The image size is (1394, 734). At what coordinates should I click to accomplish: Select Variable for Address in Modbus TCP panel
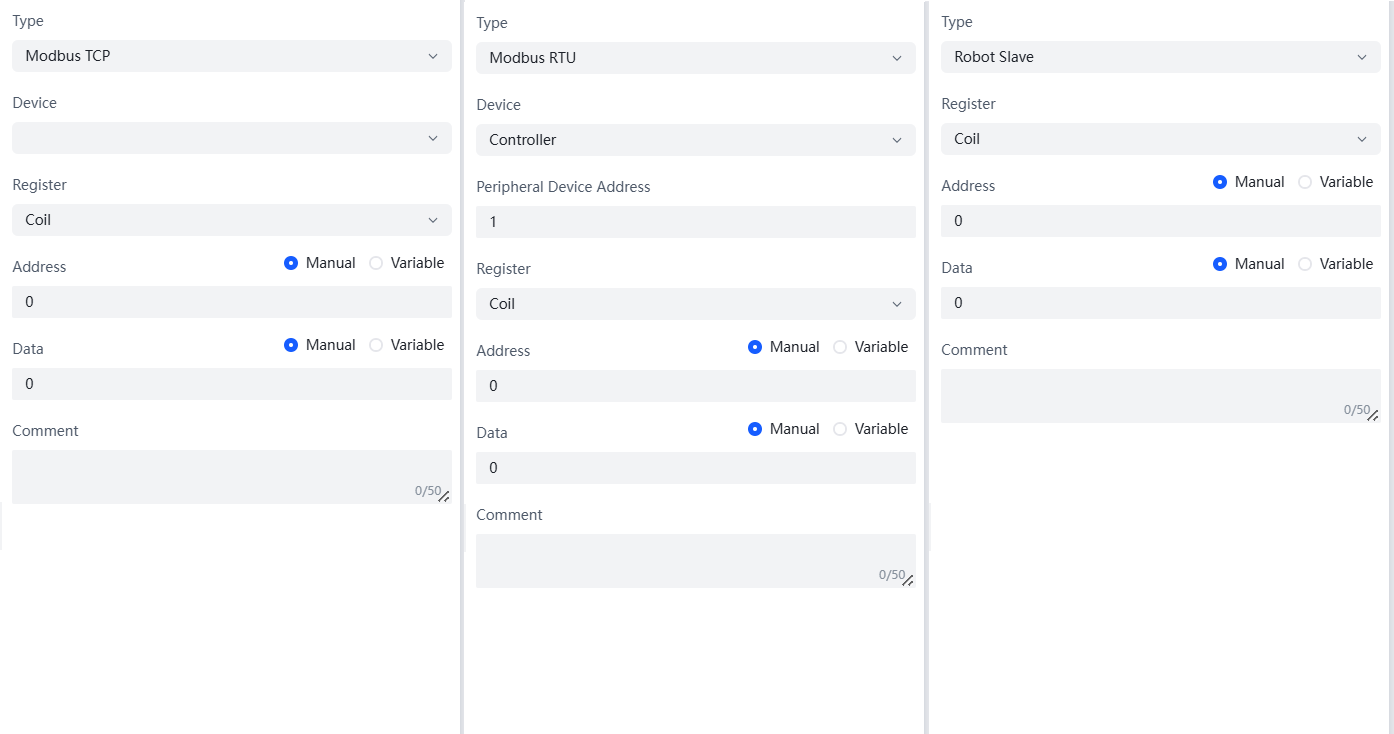(x=377, y=263)
